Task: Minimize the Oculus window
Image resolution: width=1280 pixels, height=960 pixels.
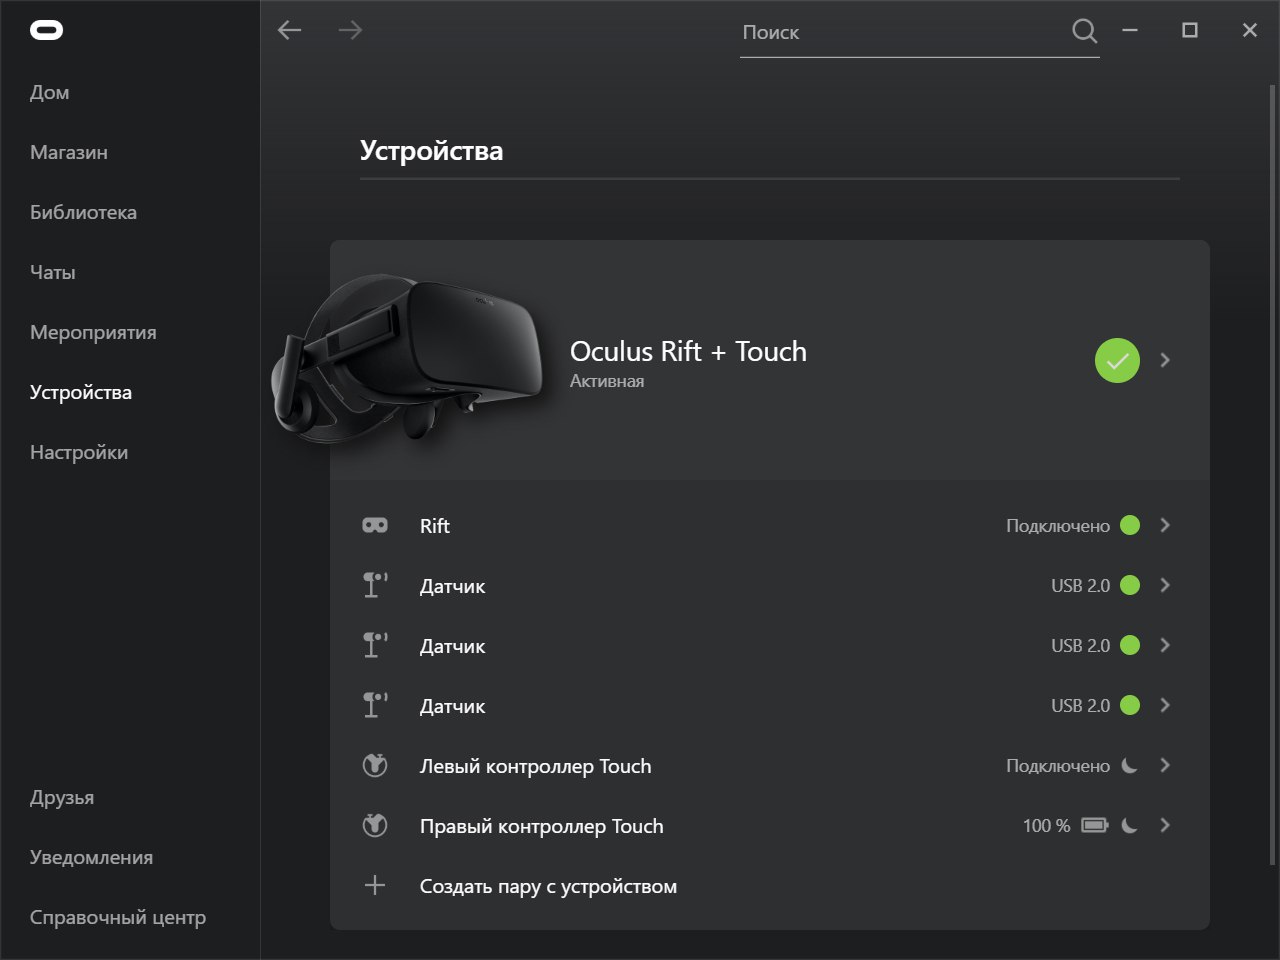Action: [1130, 30]
